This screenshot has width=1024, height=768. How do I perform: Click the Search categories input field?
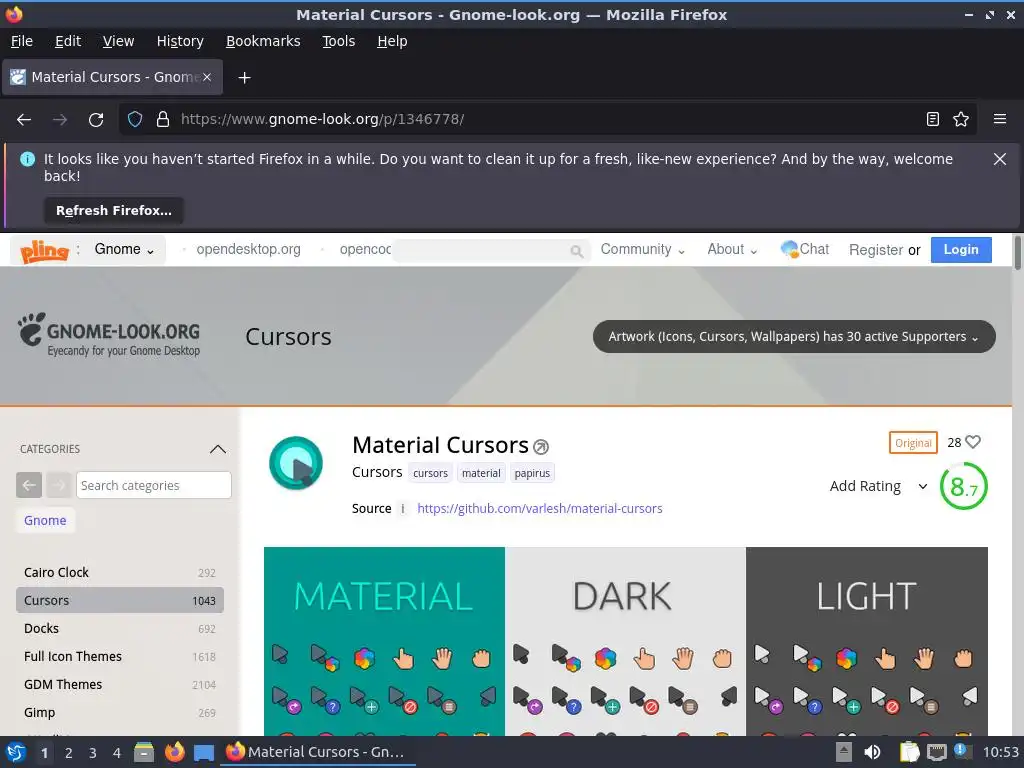pyautogui.click(x=153, y=485)
